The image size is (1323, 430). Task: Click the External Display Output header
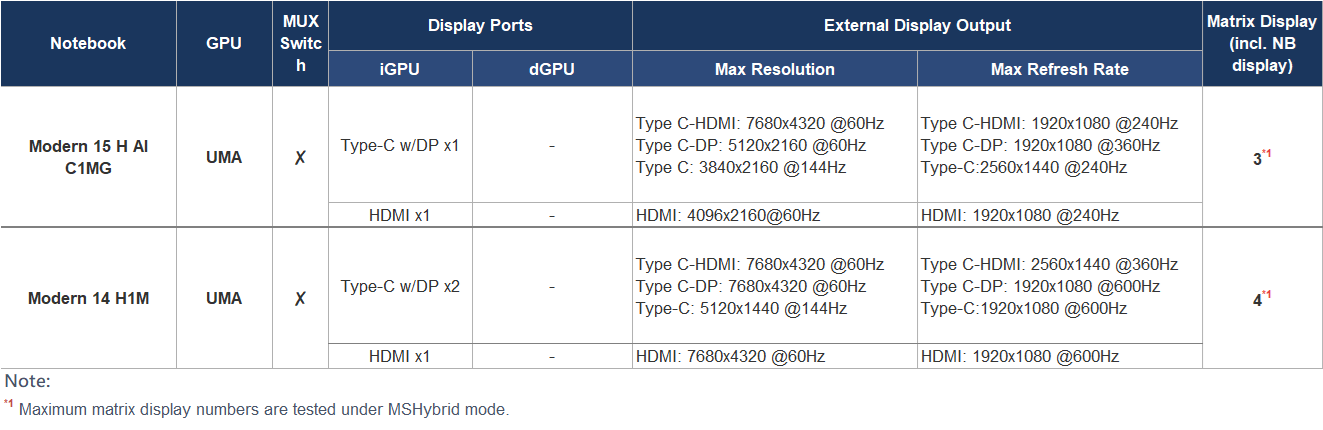click(x=917, y=25)
